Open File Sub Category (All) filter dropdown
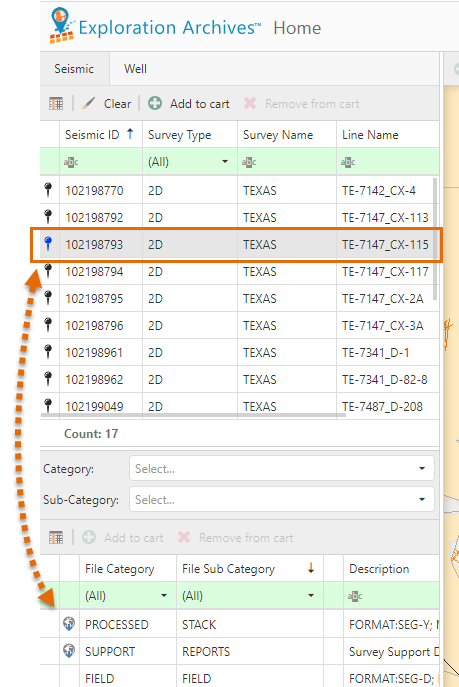 pos(250,596)
